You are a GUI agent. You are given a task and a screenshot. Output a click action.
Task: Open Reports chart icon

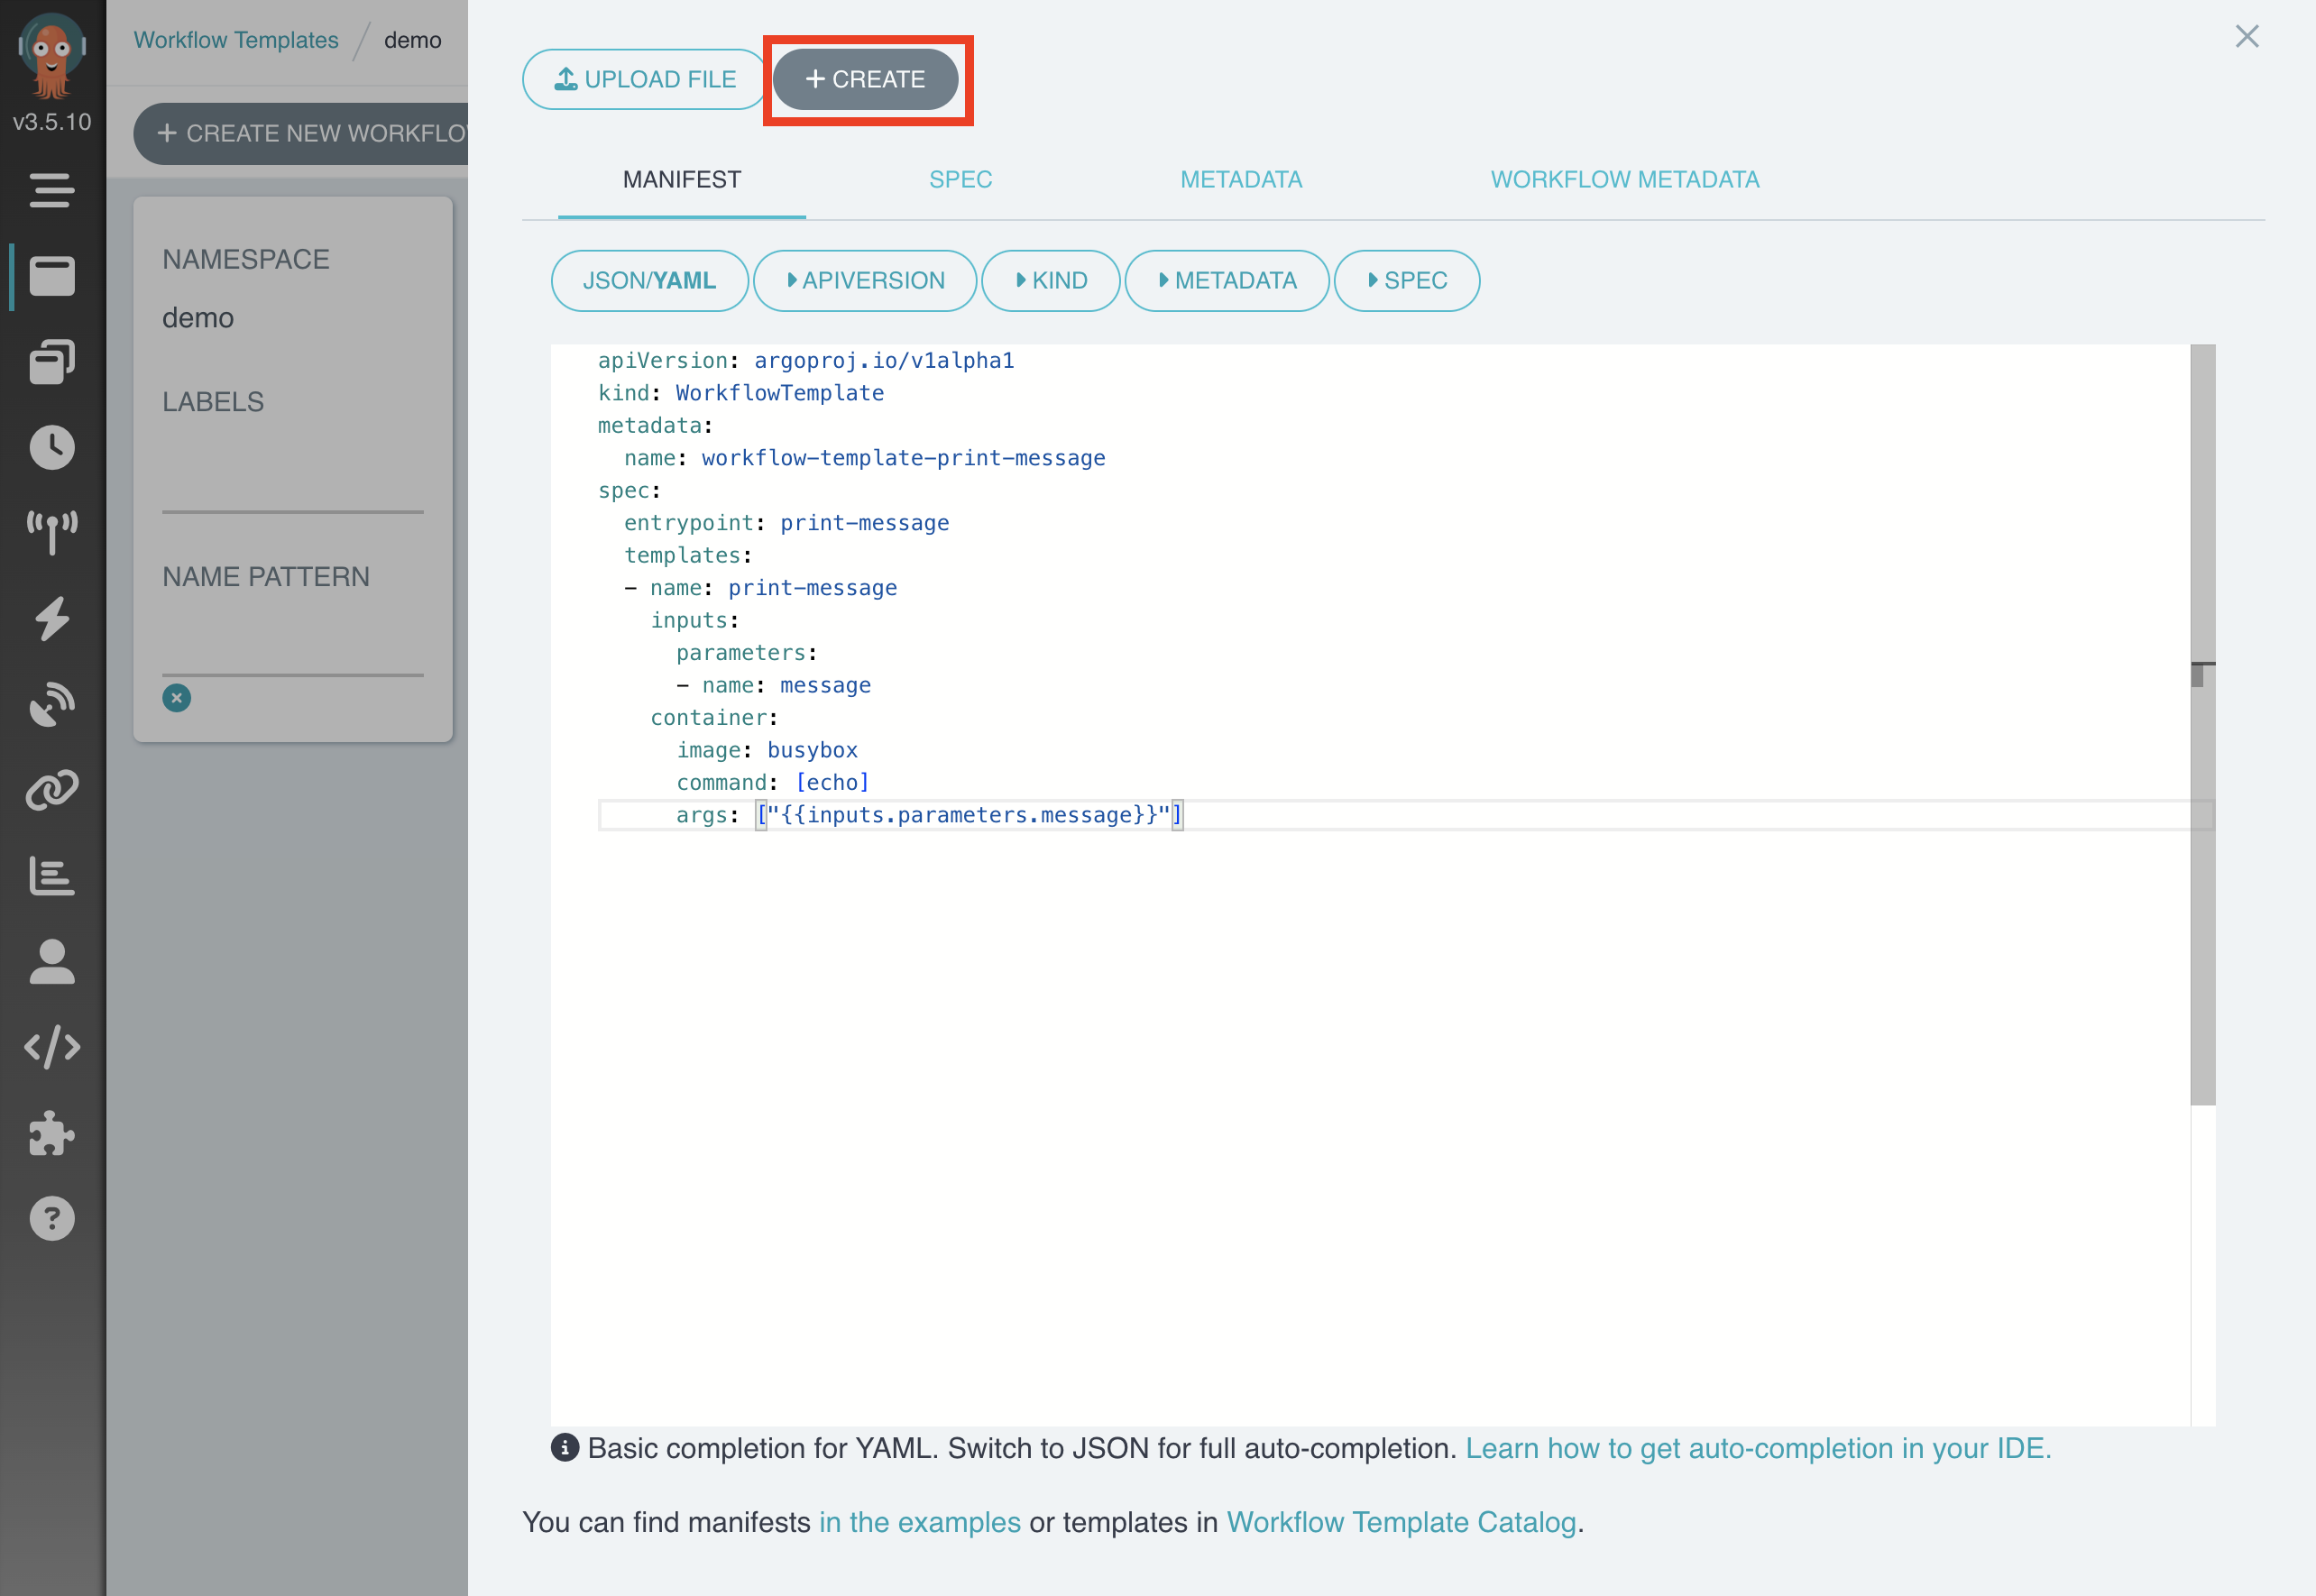[51, 876]
